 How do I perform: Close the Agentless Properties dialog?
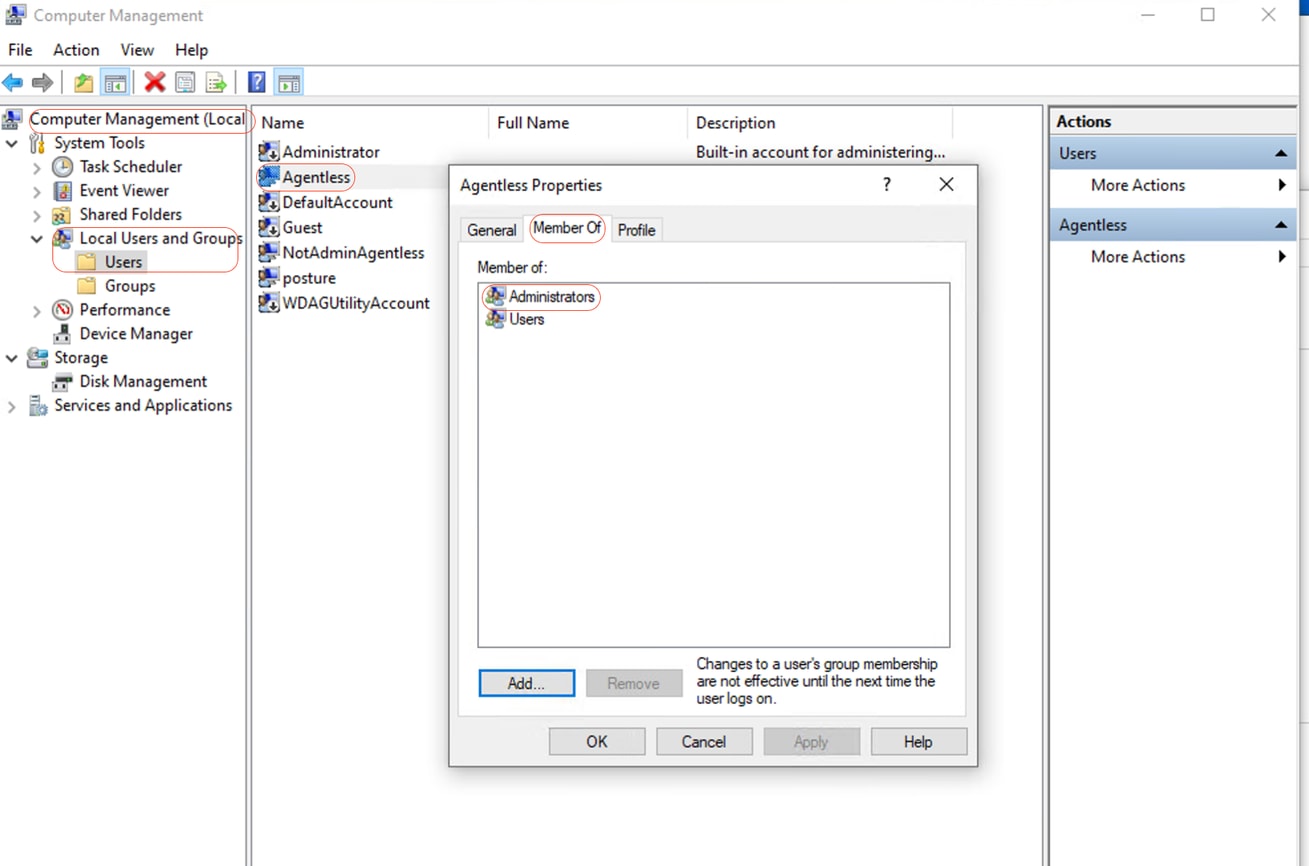946,184
